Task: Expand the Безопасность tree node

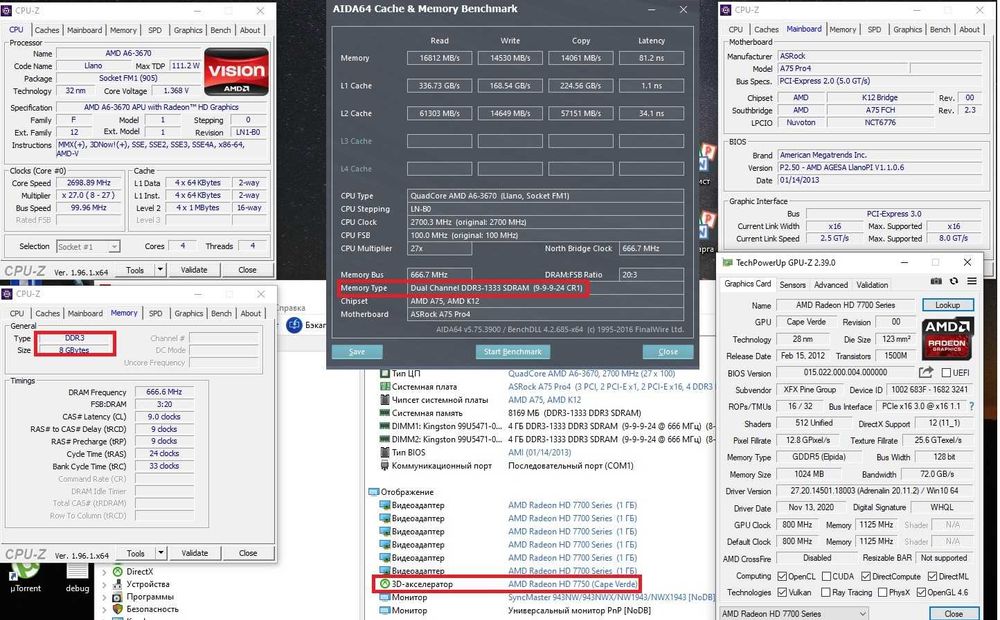Action: click(x=105, y=609)
